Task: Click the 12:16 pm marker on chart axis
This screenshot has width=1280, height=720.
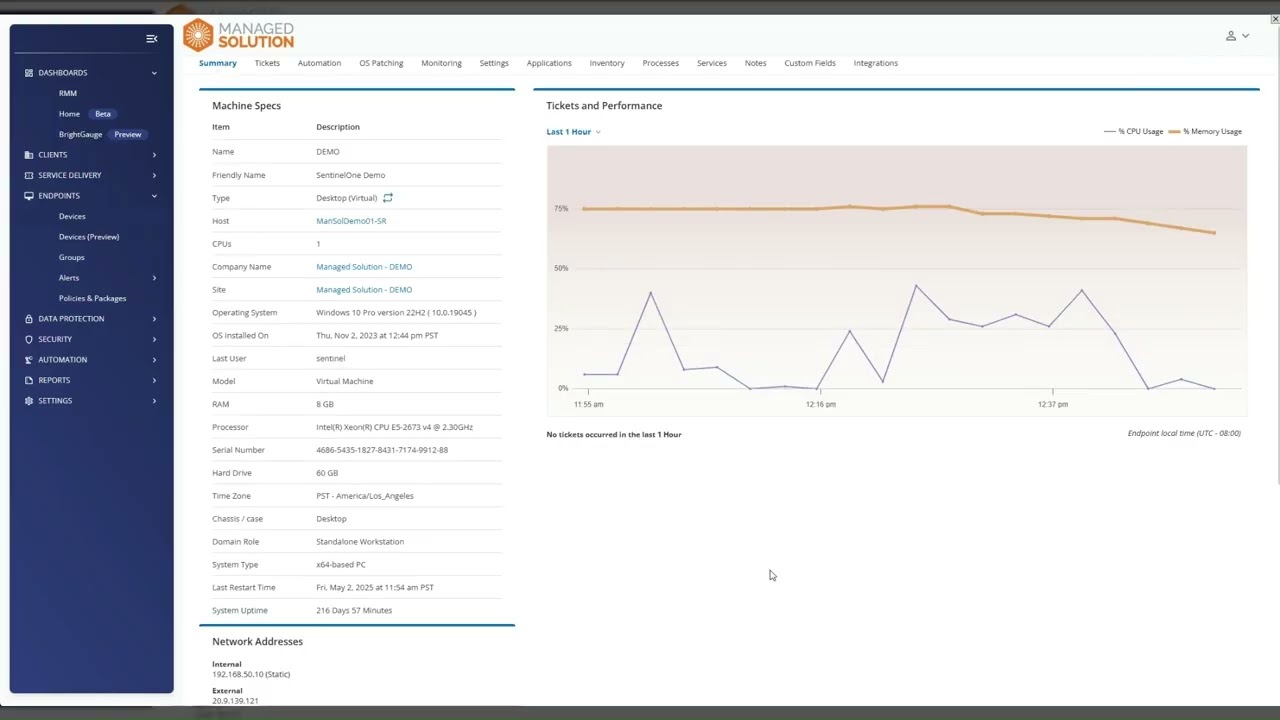Action: pos(821,404)
